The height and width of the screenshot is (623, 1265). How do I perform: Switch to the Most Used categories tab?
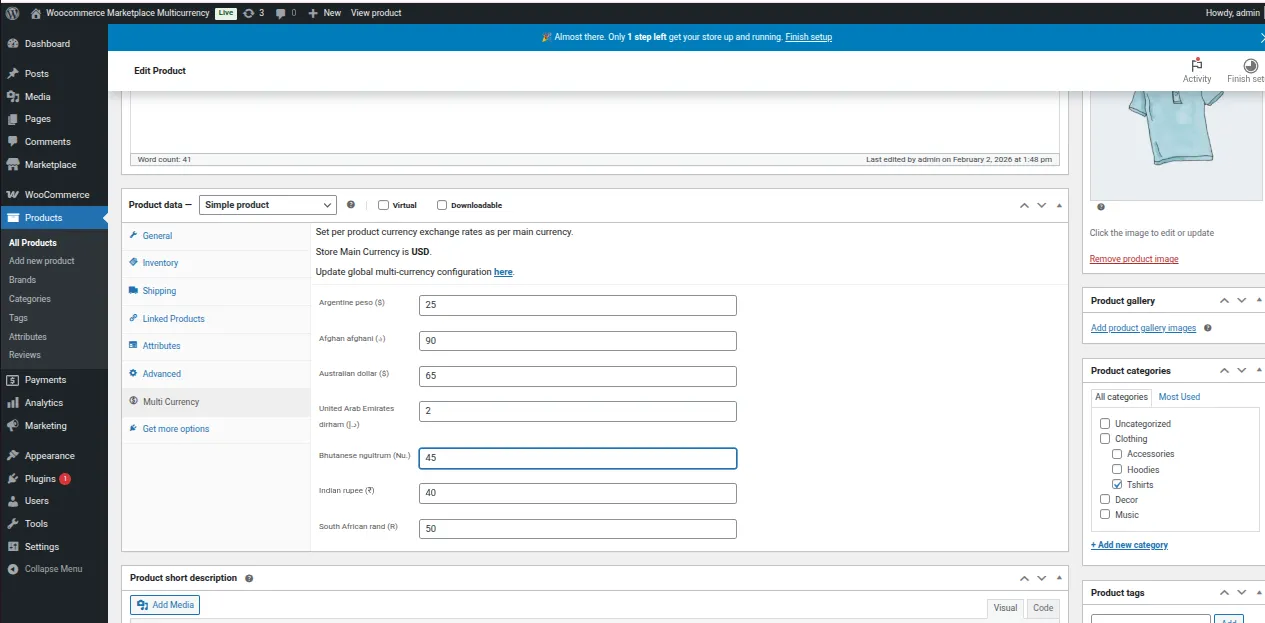tap(1179, 397)
